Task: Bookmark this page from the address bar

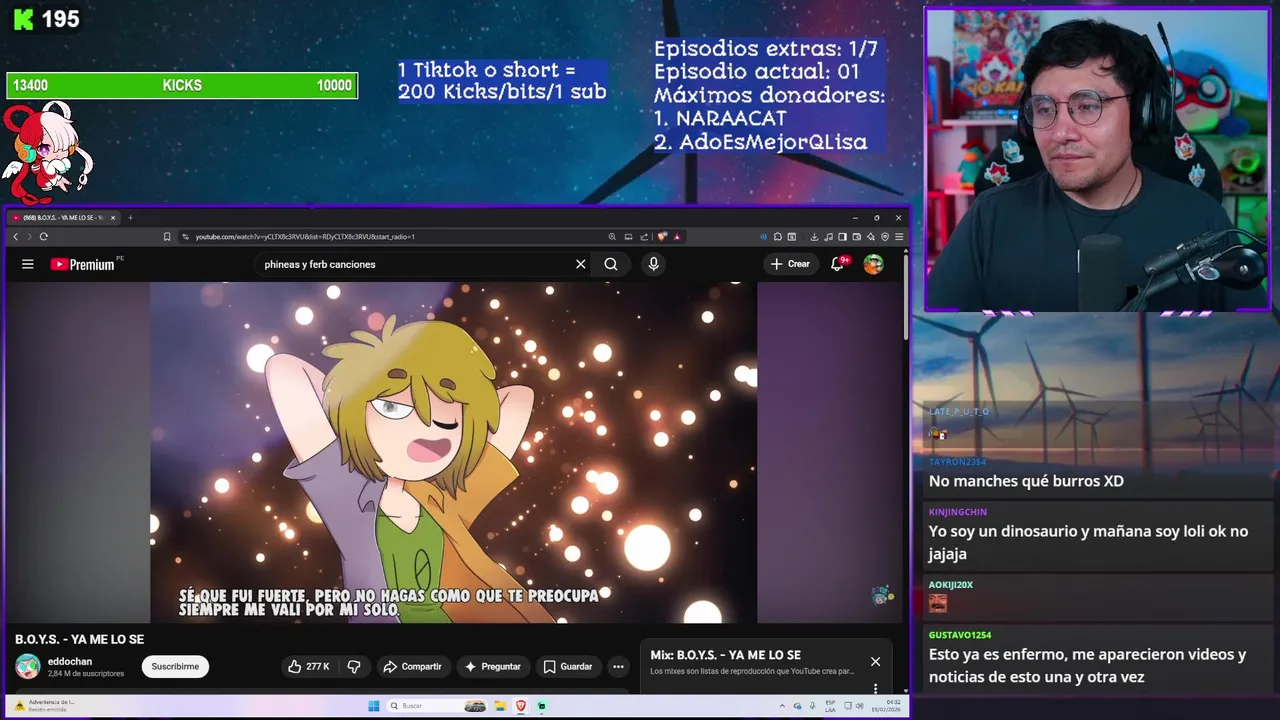Action: (167, 237)
